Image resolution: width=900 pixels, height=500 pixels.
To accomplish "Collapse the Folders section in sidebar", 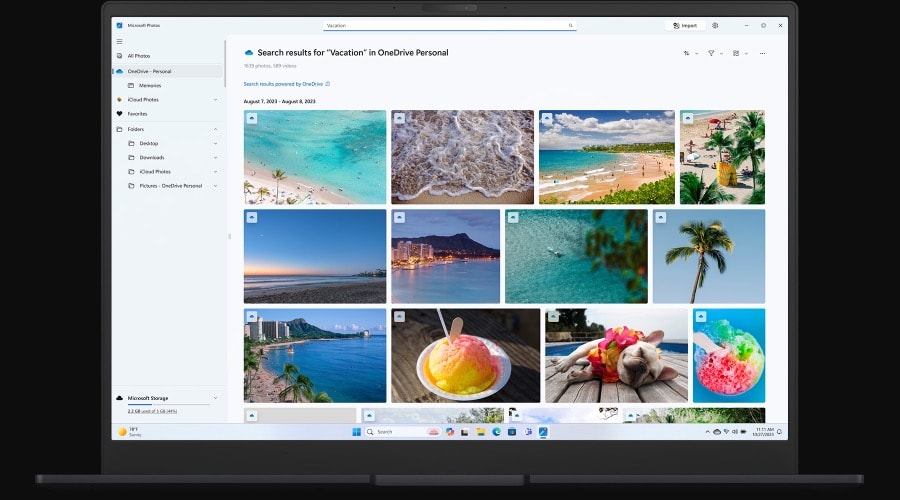I will 215,129.
